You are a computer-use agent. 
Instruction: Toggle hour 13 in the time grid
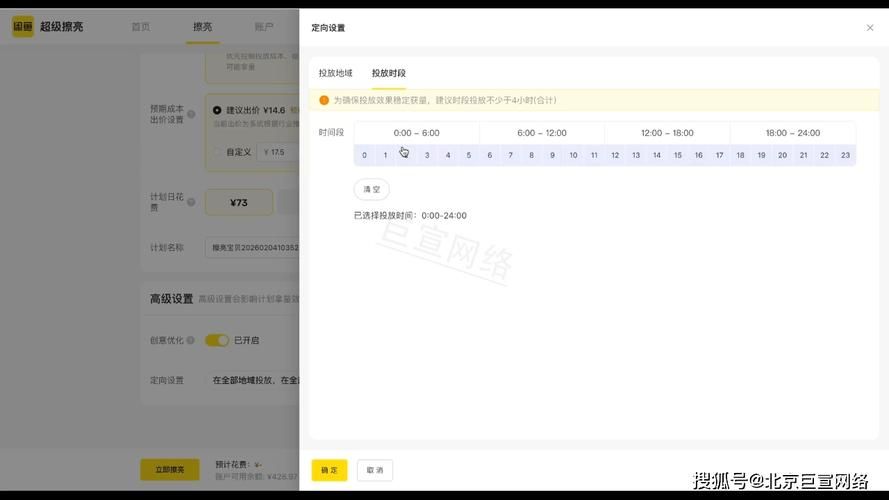click(x=636, y=155)
